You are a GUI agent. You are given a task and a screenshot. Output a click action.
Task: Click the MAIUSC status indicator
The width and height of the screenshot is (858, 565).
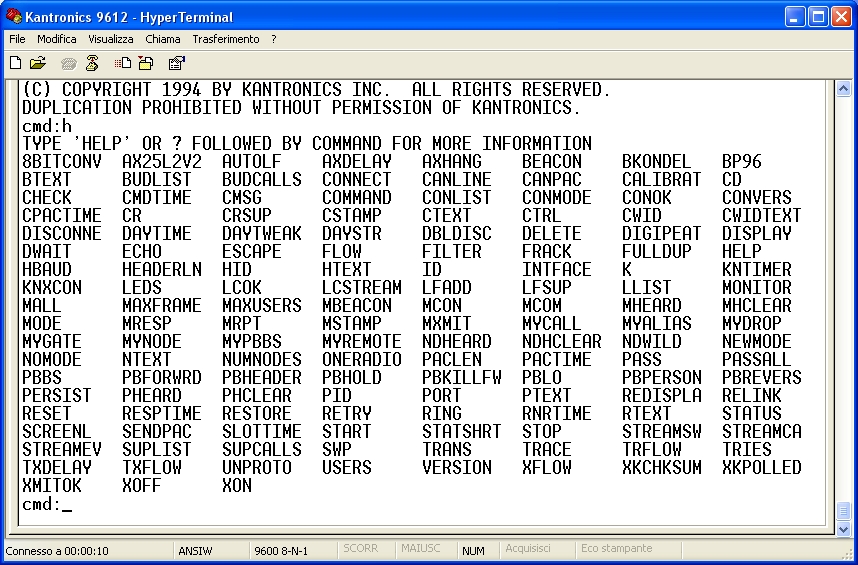point(420,548)
